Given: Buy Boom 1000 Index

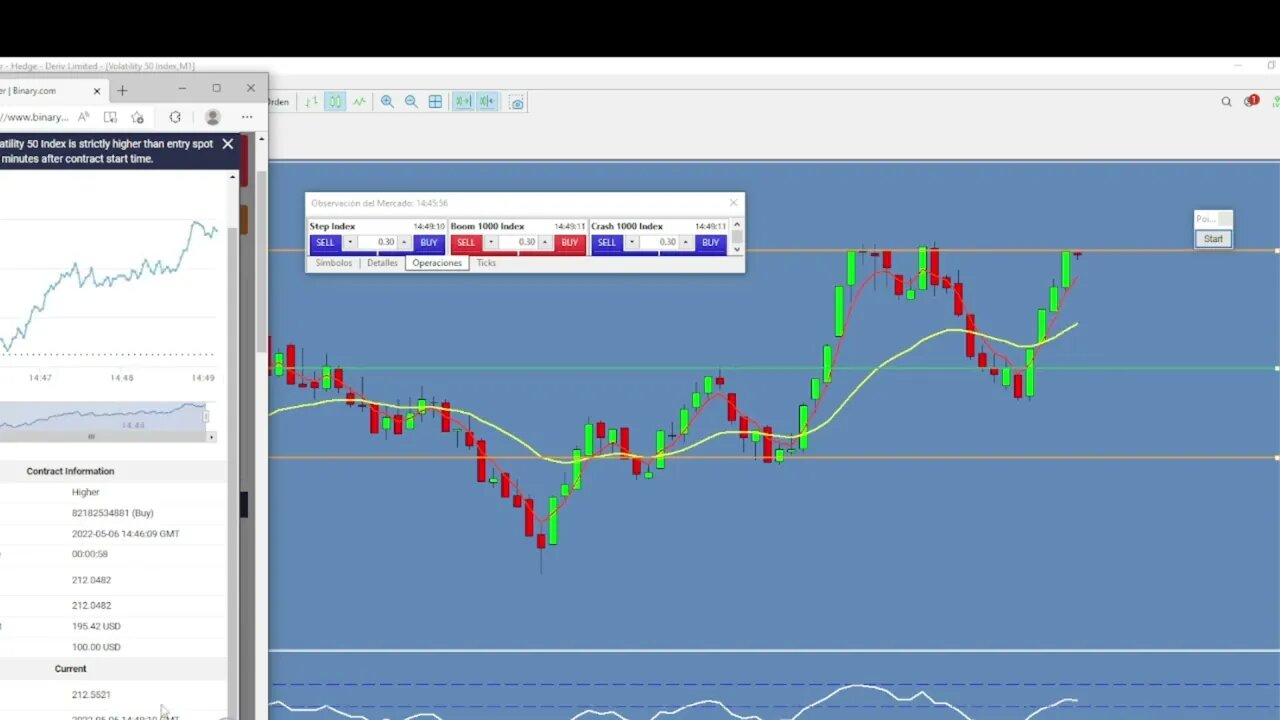Looking at the screenshot, I should coord(570,242).
